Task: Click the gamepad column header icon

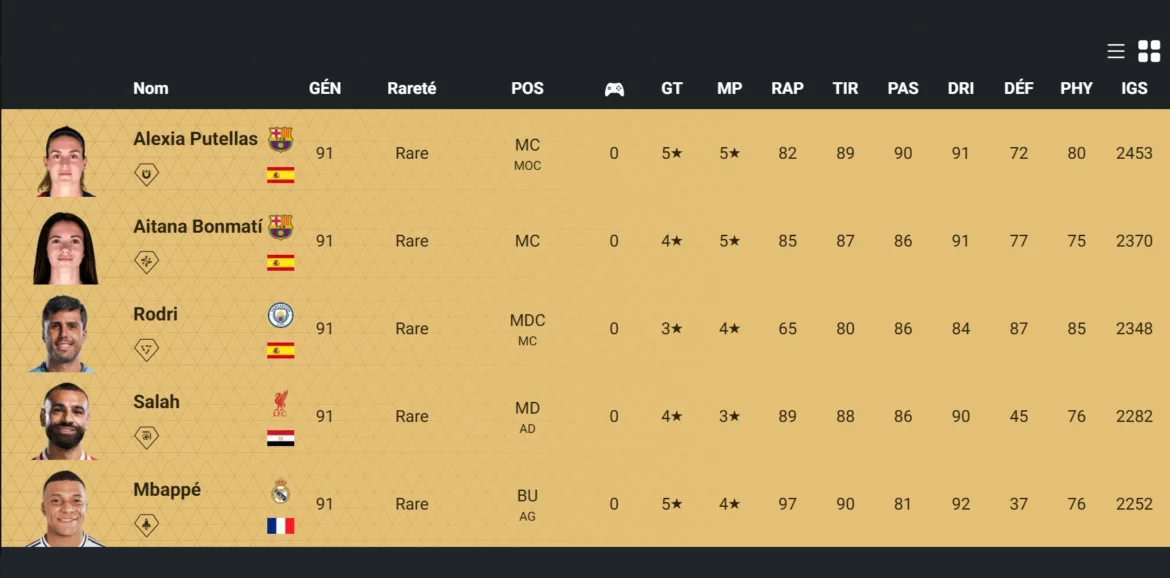Action: coord(614,88)
